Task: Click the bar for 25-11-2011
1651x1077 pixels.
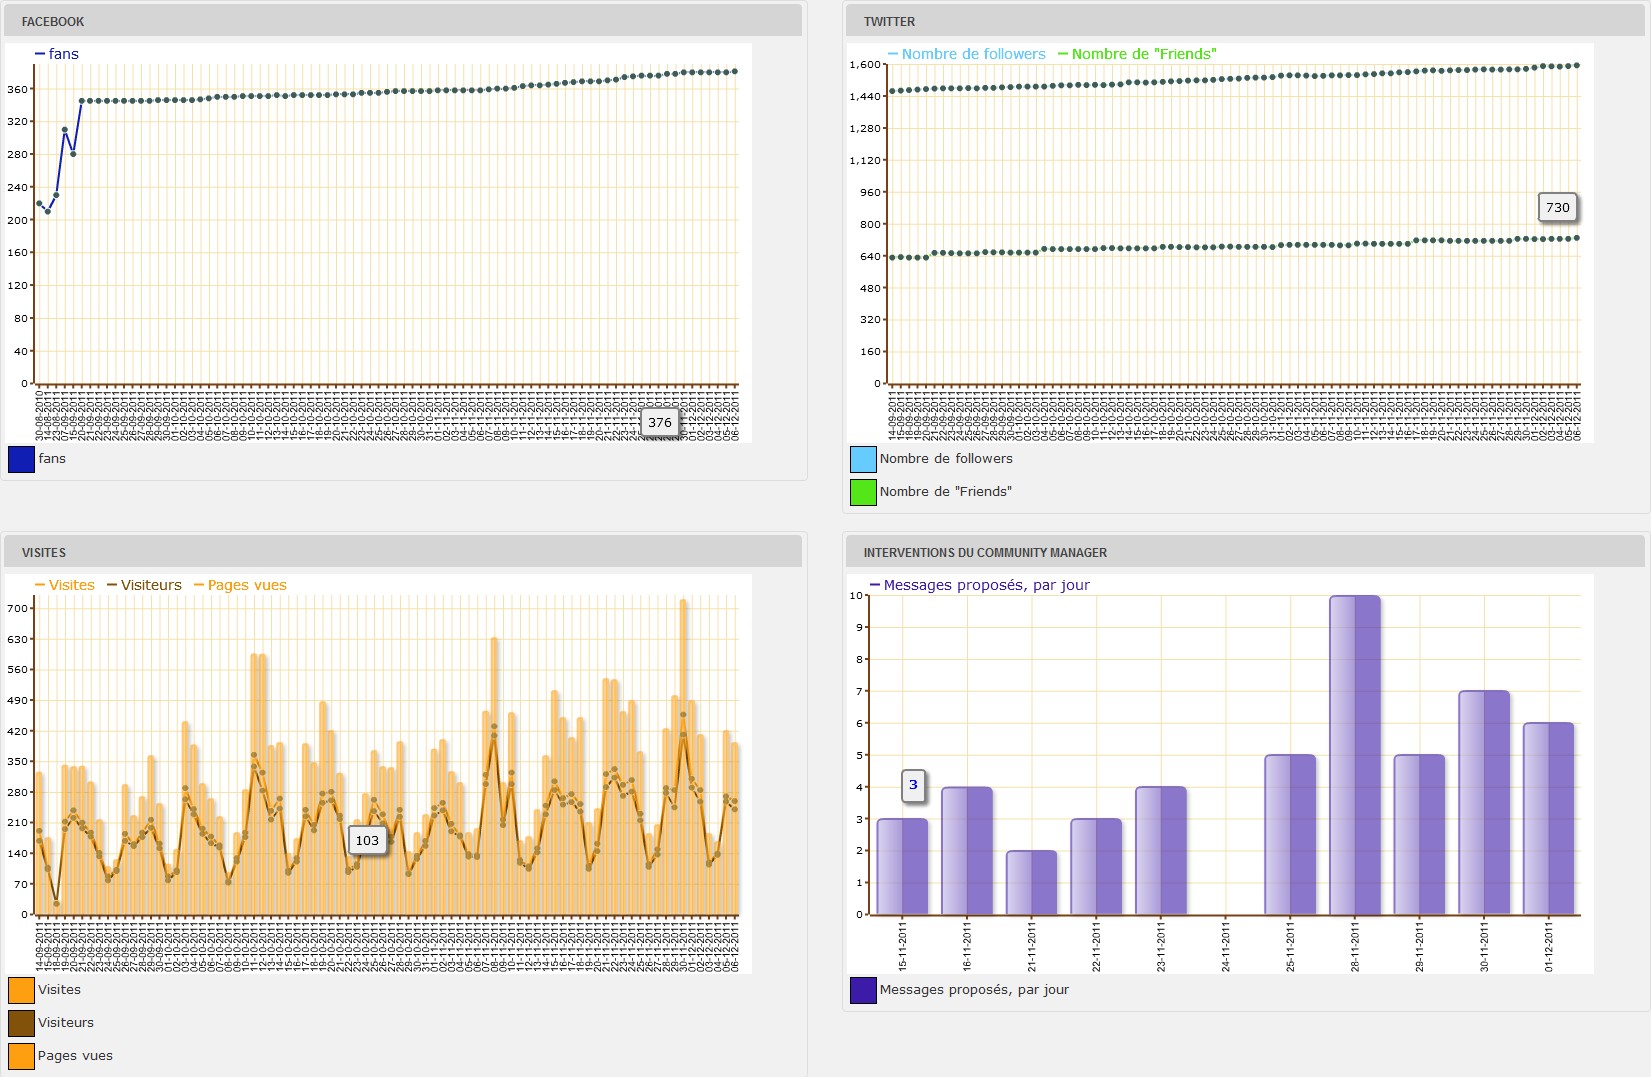Action: coord(1290,835)
